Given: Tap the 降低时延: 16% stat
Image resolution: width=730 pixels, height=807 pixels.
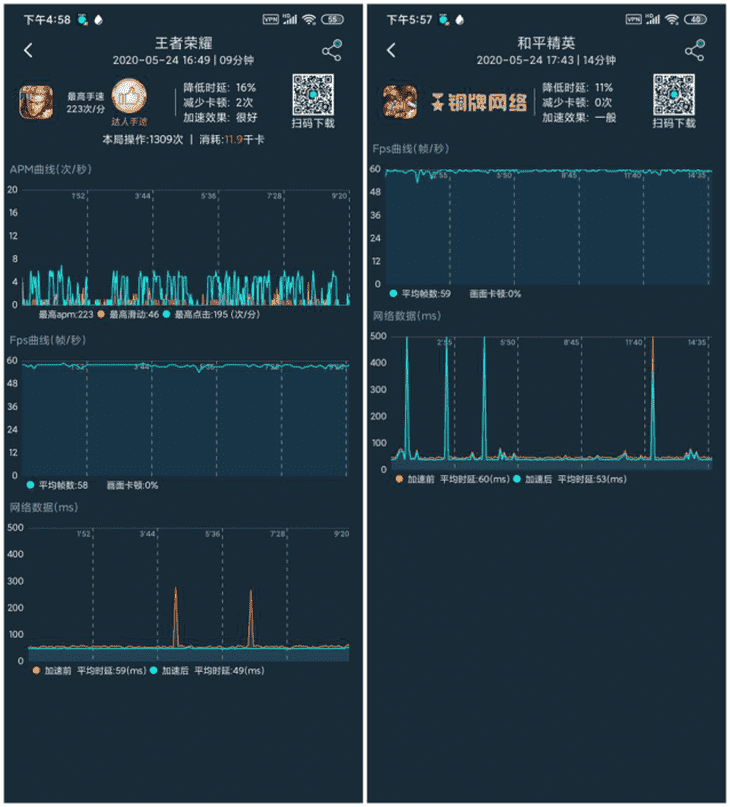Looking at the screenshot, I should pyautogui.click(x=220, y=87).
